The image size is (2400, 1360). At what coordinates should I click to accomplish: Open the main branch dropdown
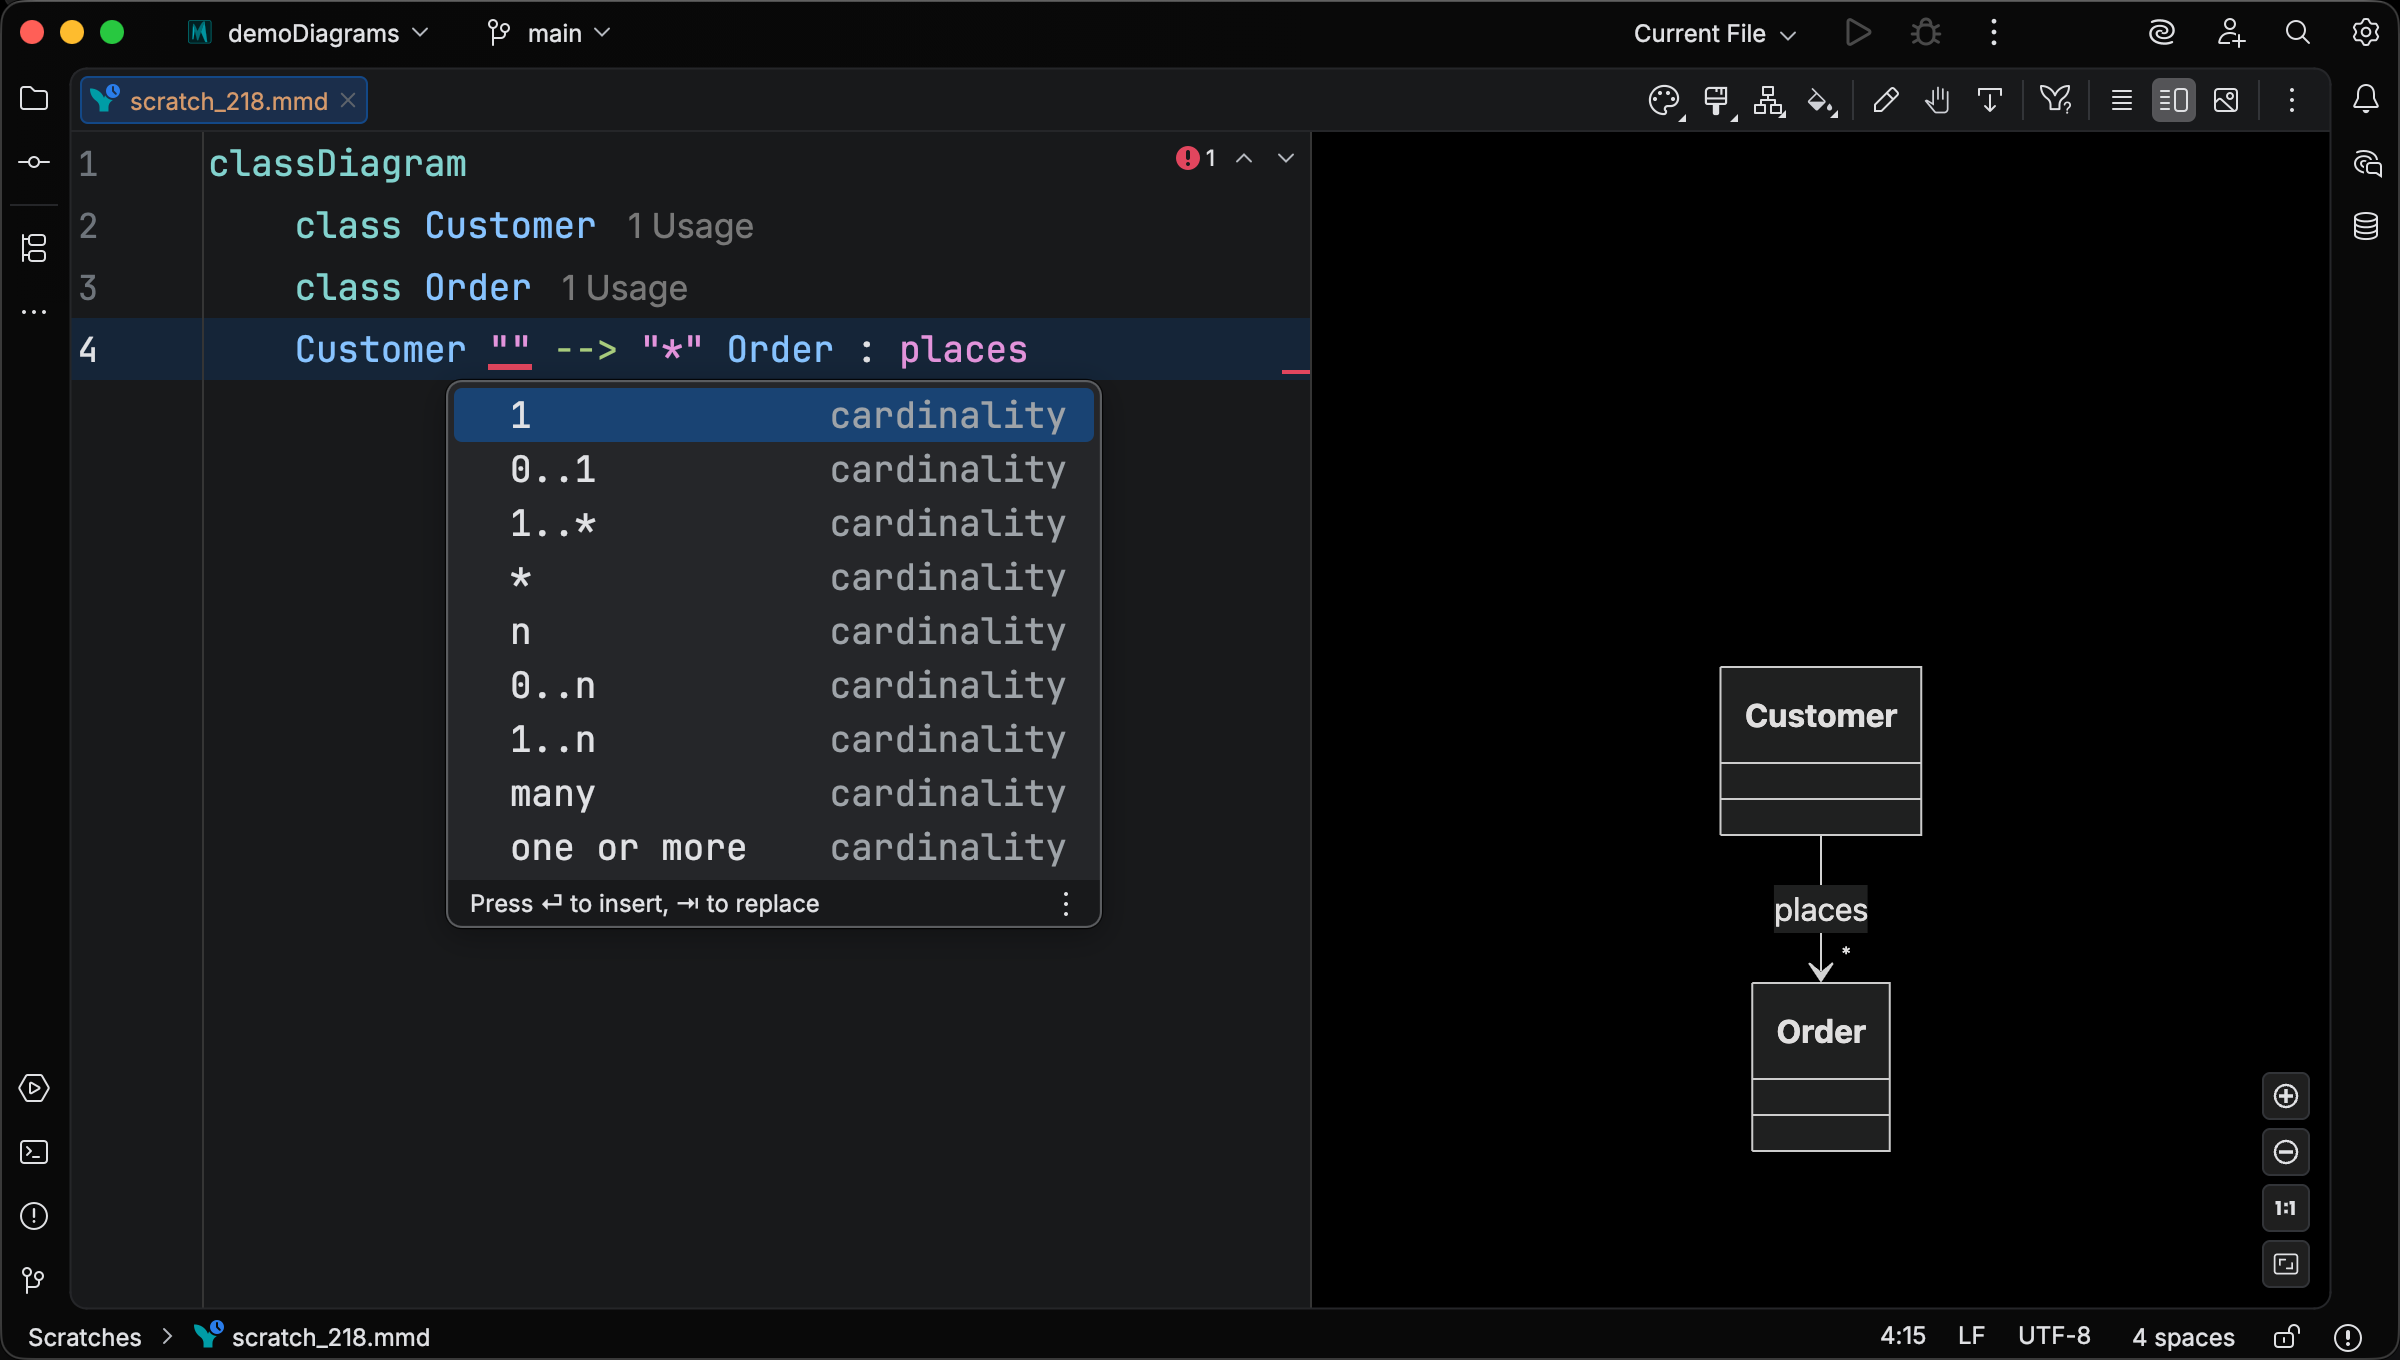point(549,33)
